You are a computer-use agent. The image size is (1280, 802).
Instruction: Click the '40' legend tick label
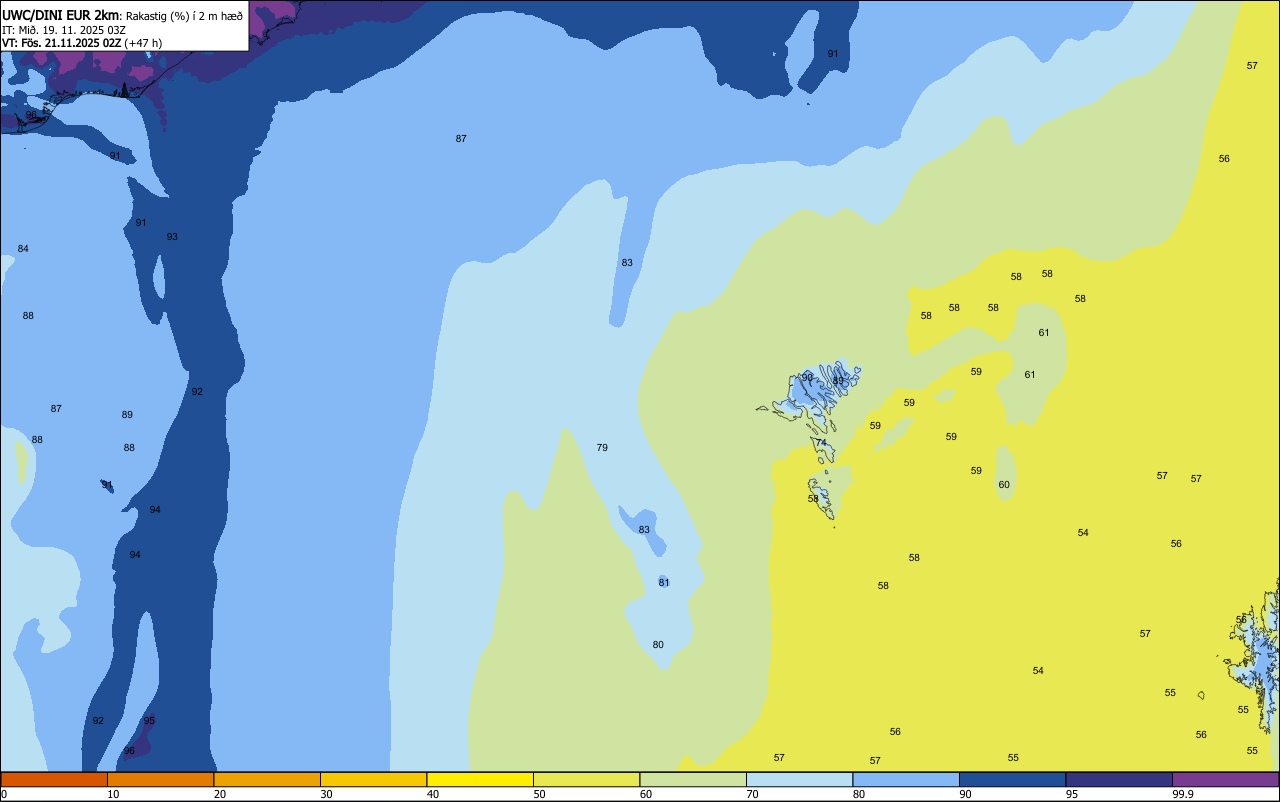coord(433,794)
